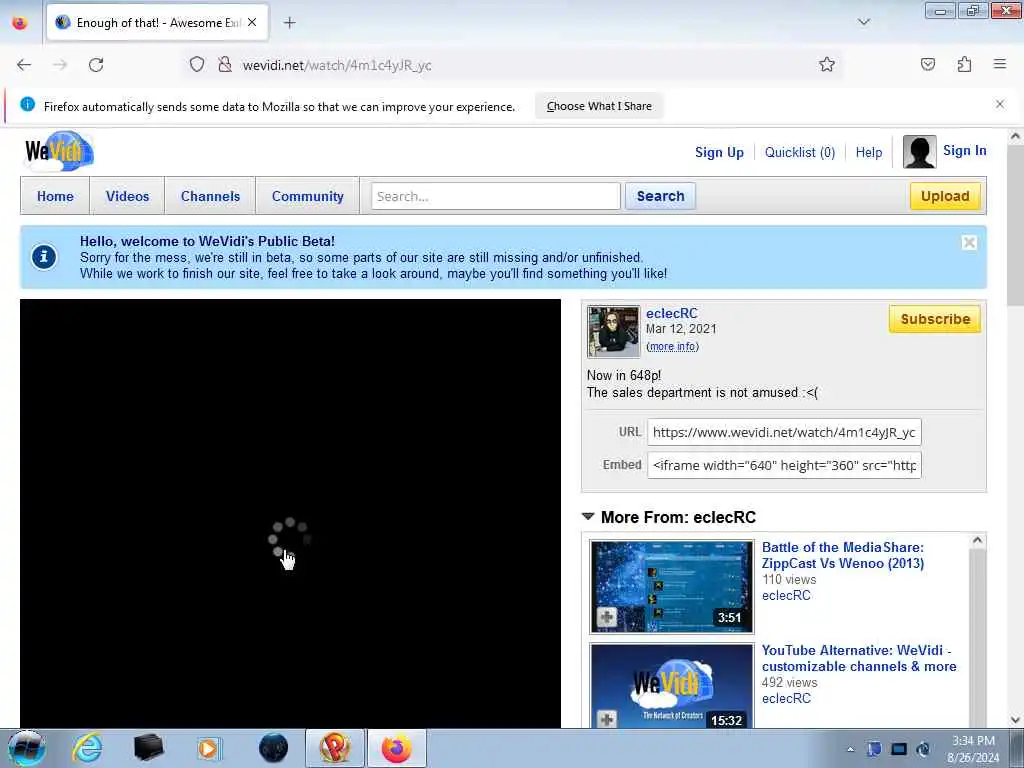This screenshot has width=1024, height=768.
Task: Select the video URL field
Action: coord(784,432)
